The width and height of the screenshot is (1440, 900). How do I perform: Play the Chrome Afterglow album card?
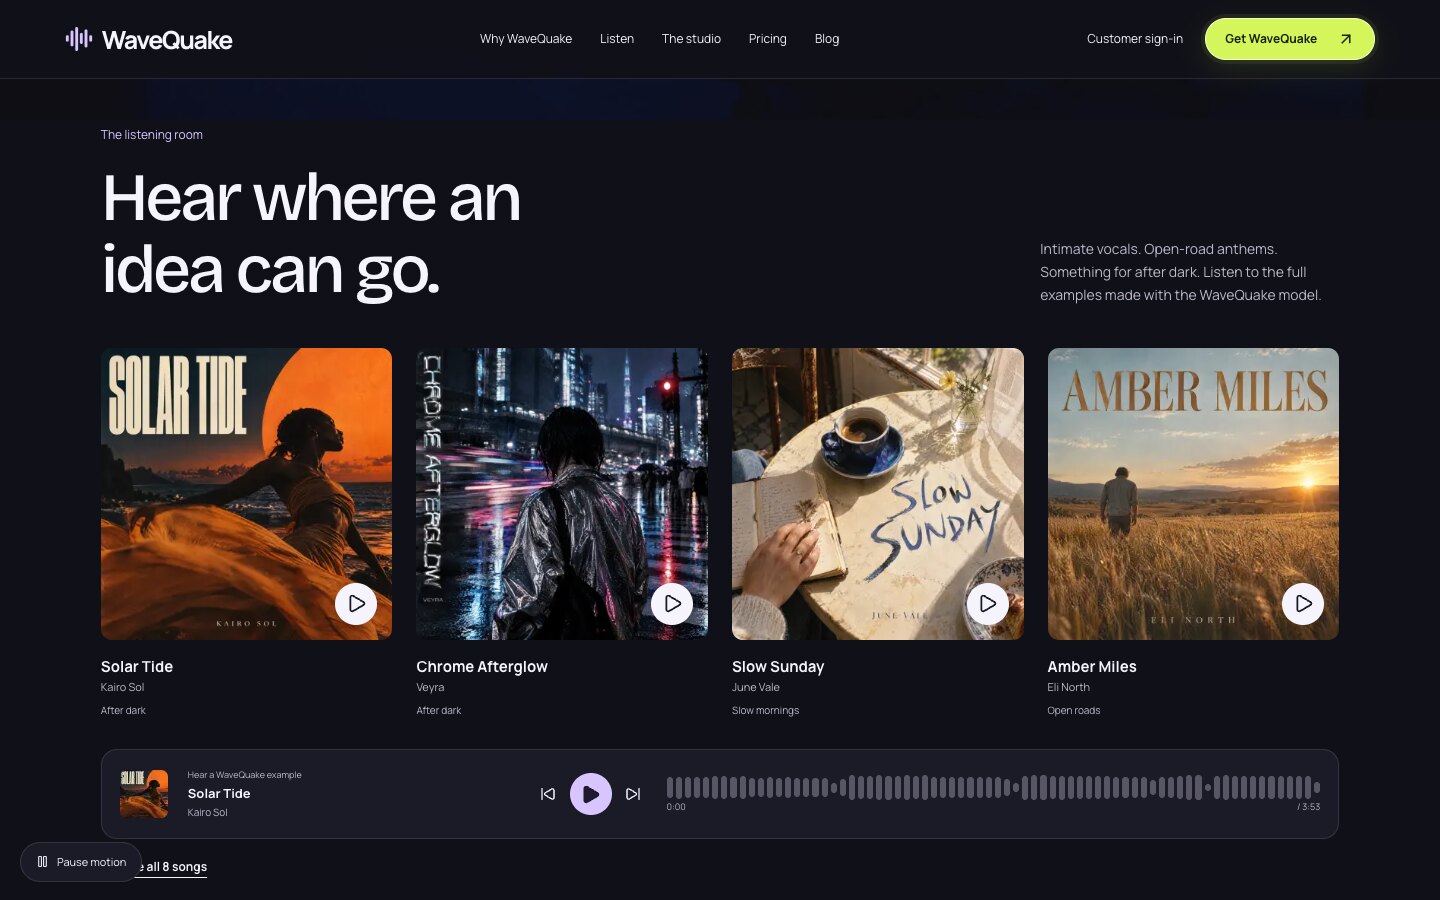click(x=672, y=604)
